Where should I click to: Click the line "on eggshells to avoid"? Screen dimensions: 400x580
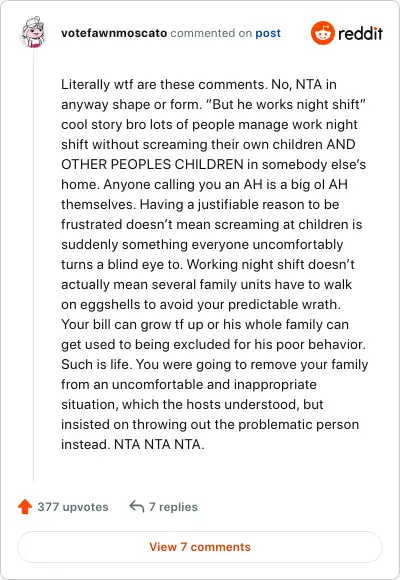[x=201, y=304]
